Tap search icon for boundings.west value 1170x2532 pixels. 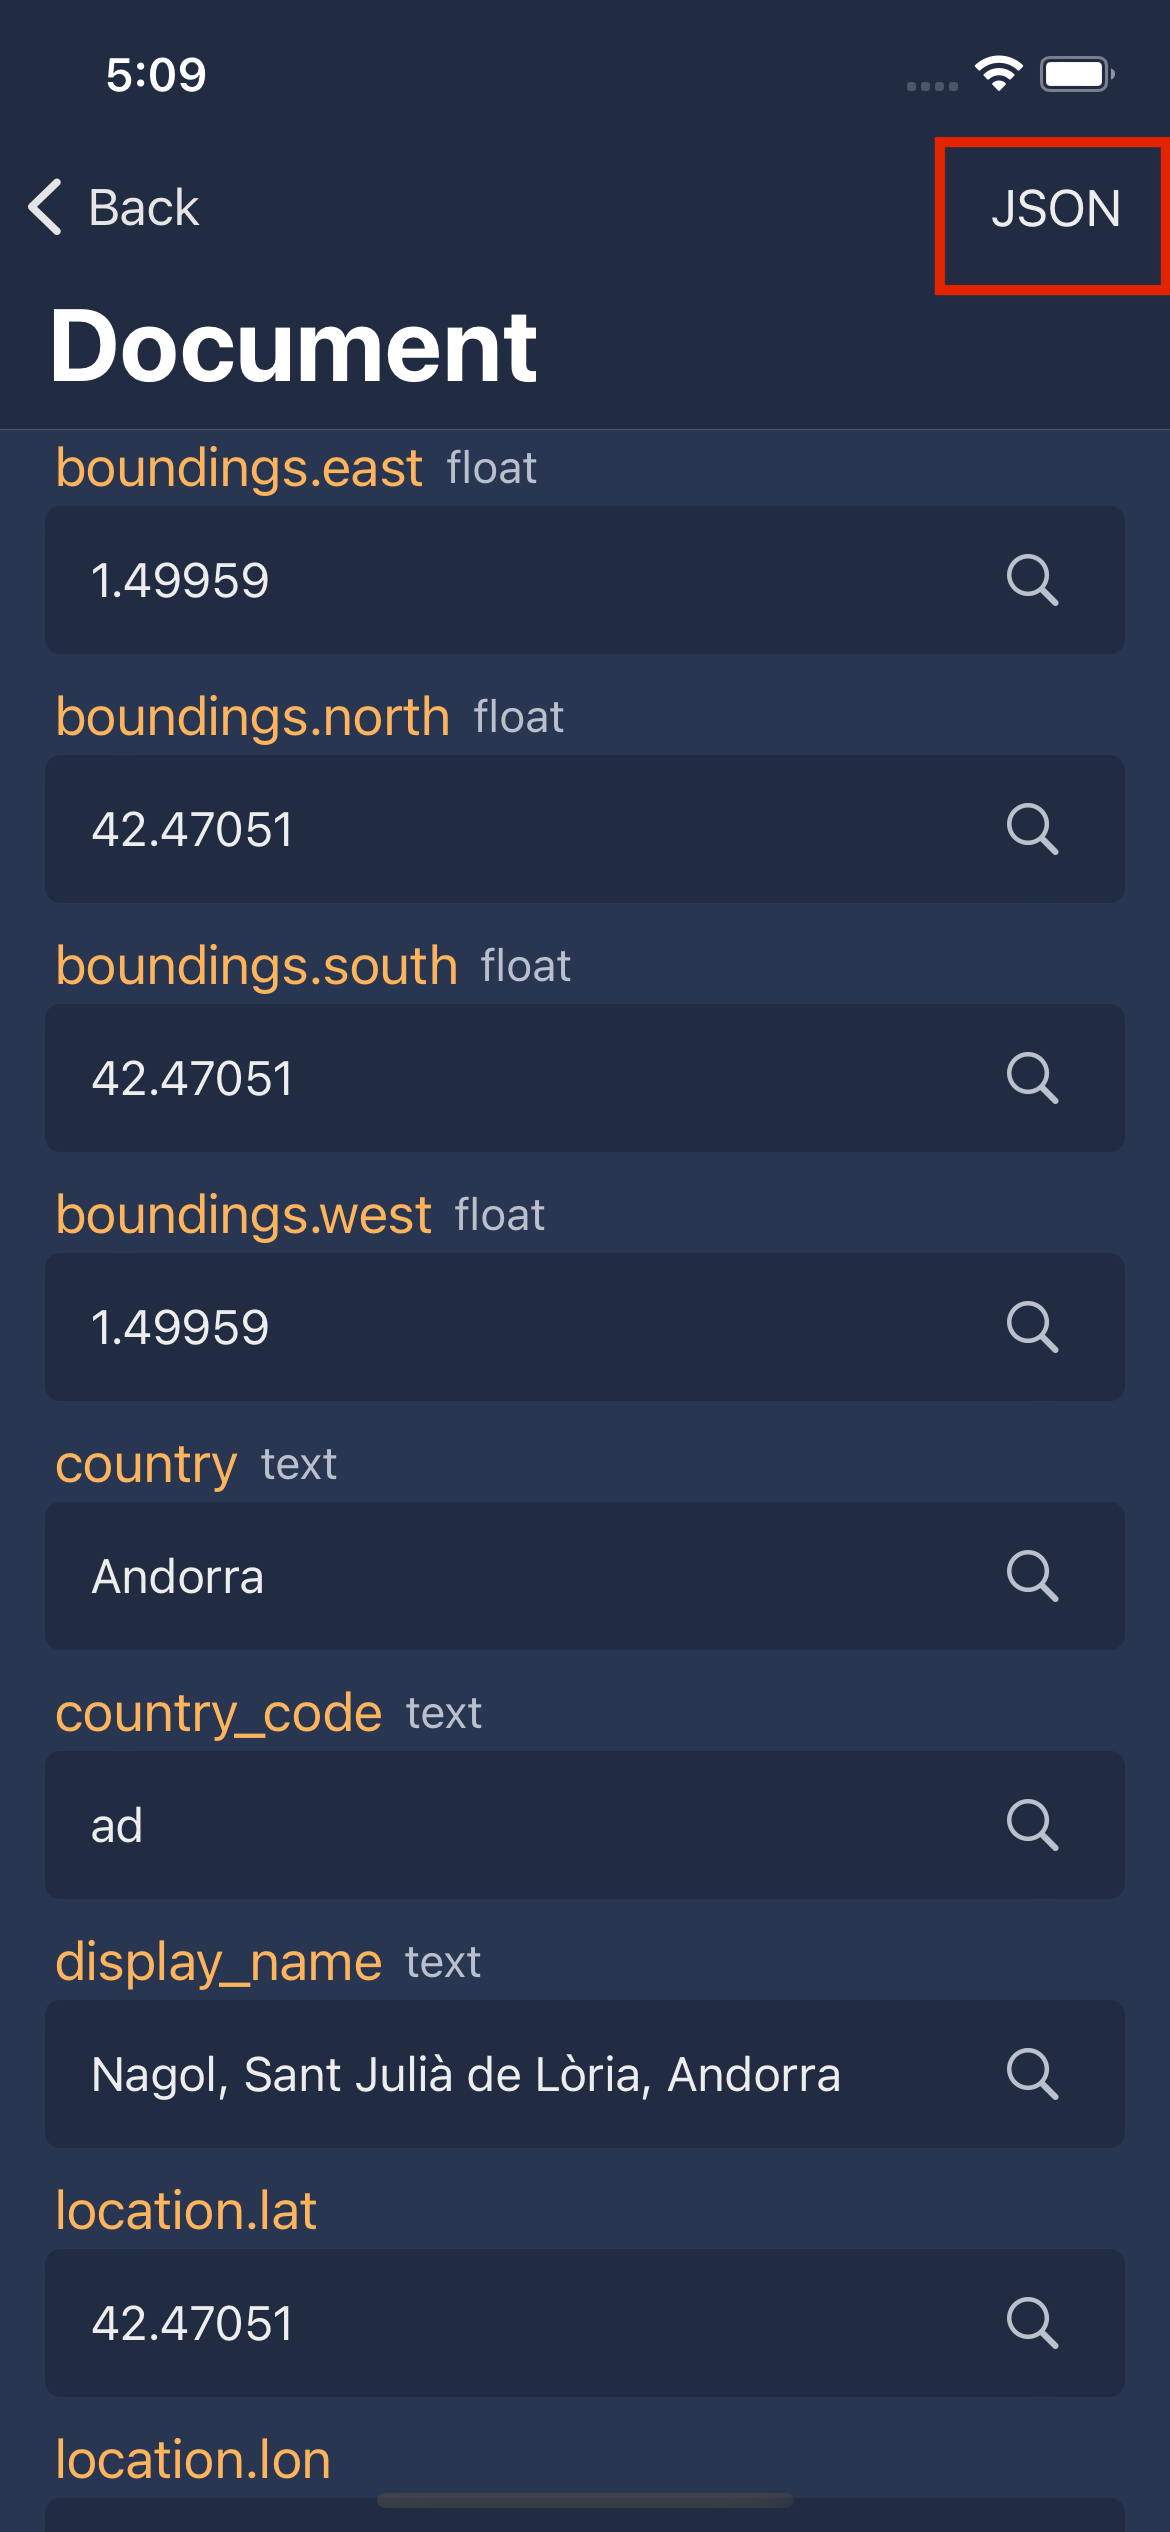pos(1032,1327)
